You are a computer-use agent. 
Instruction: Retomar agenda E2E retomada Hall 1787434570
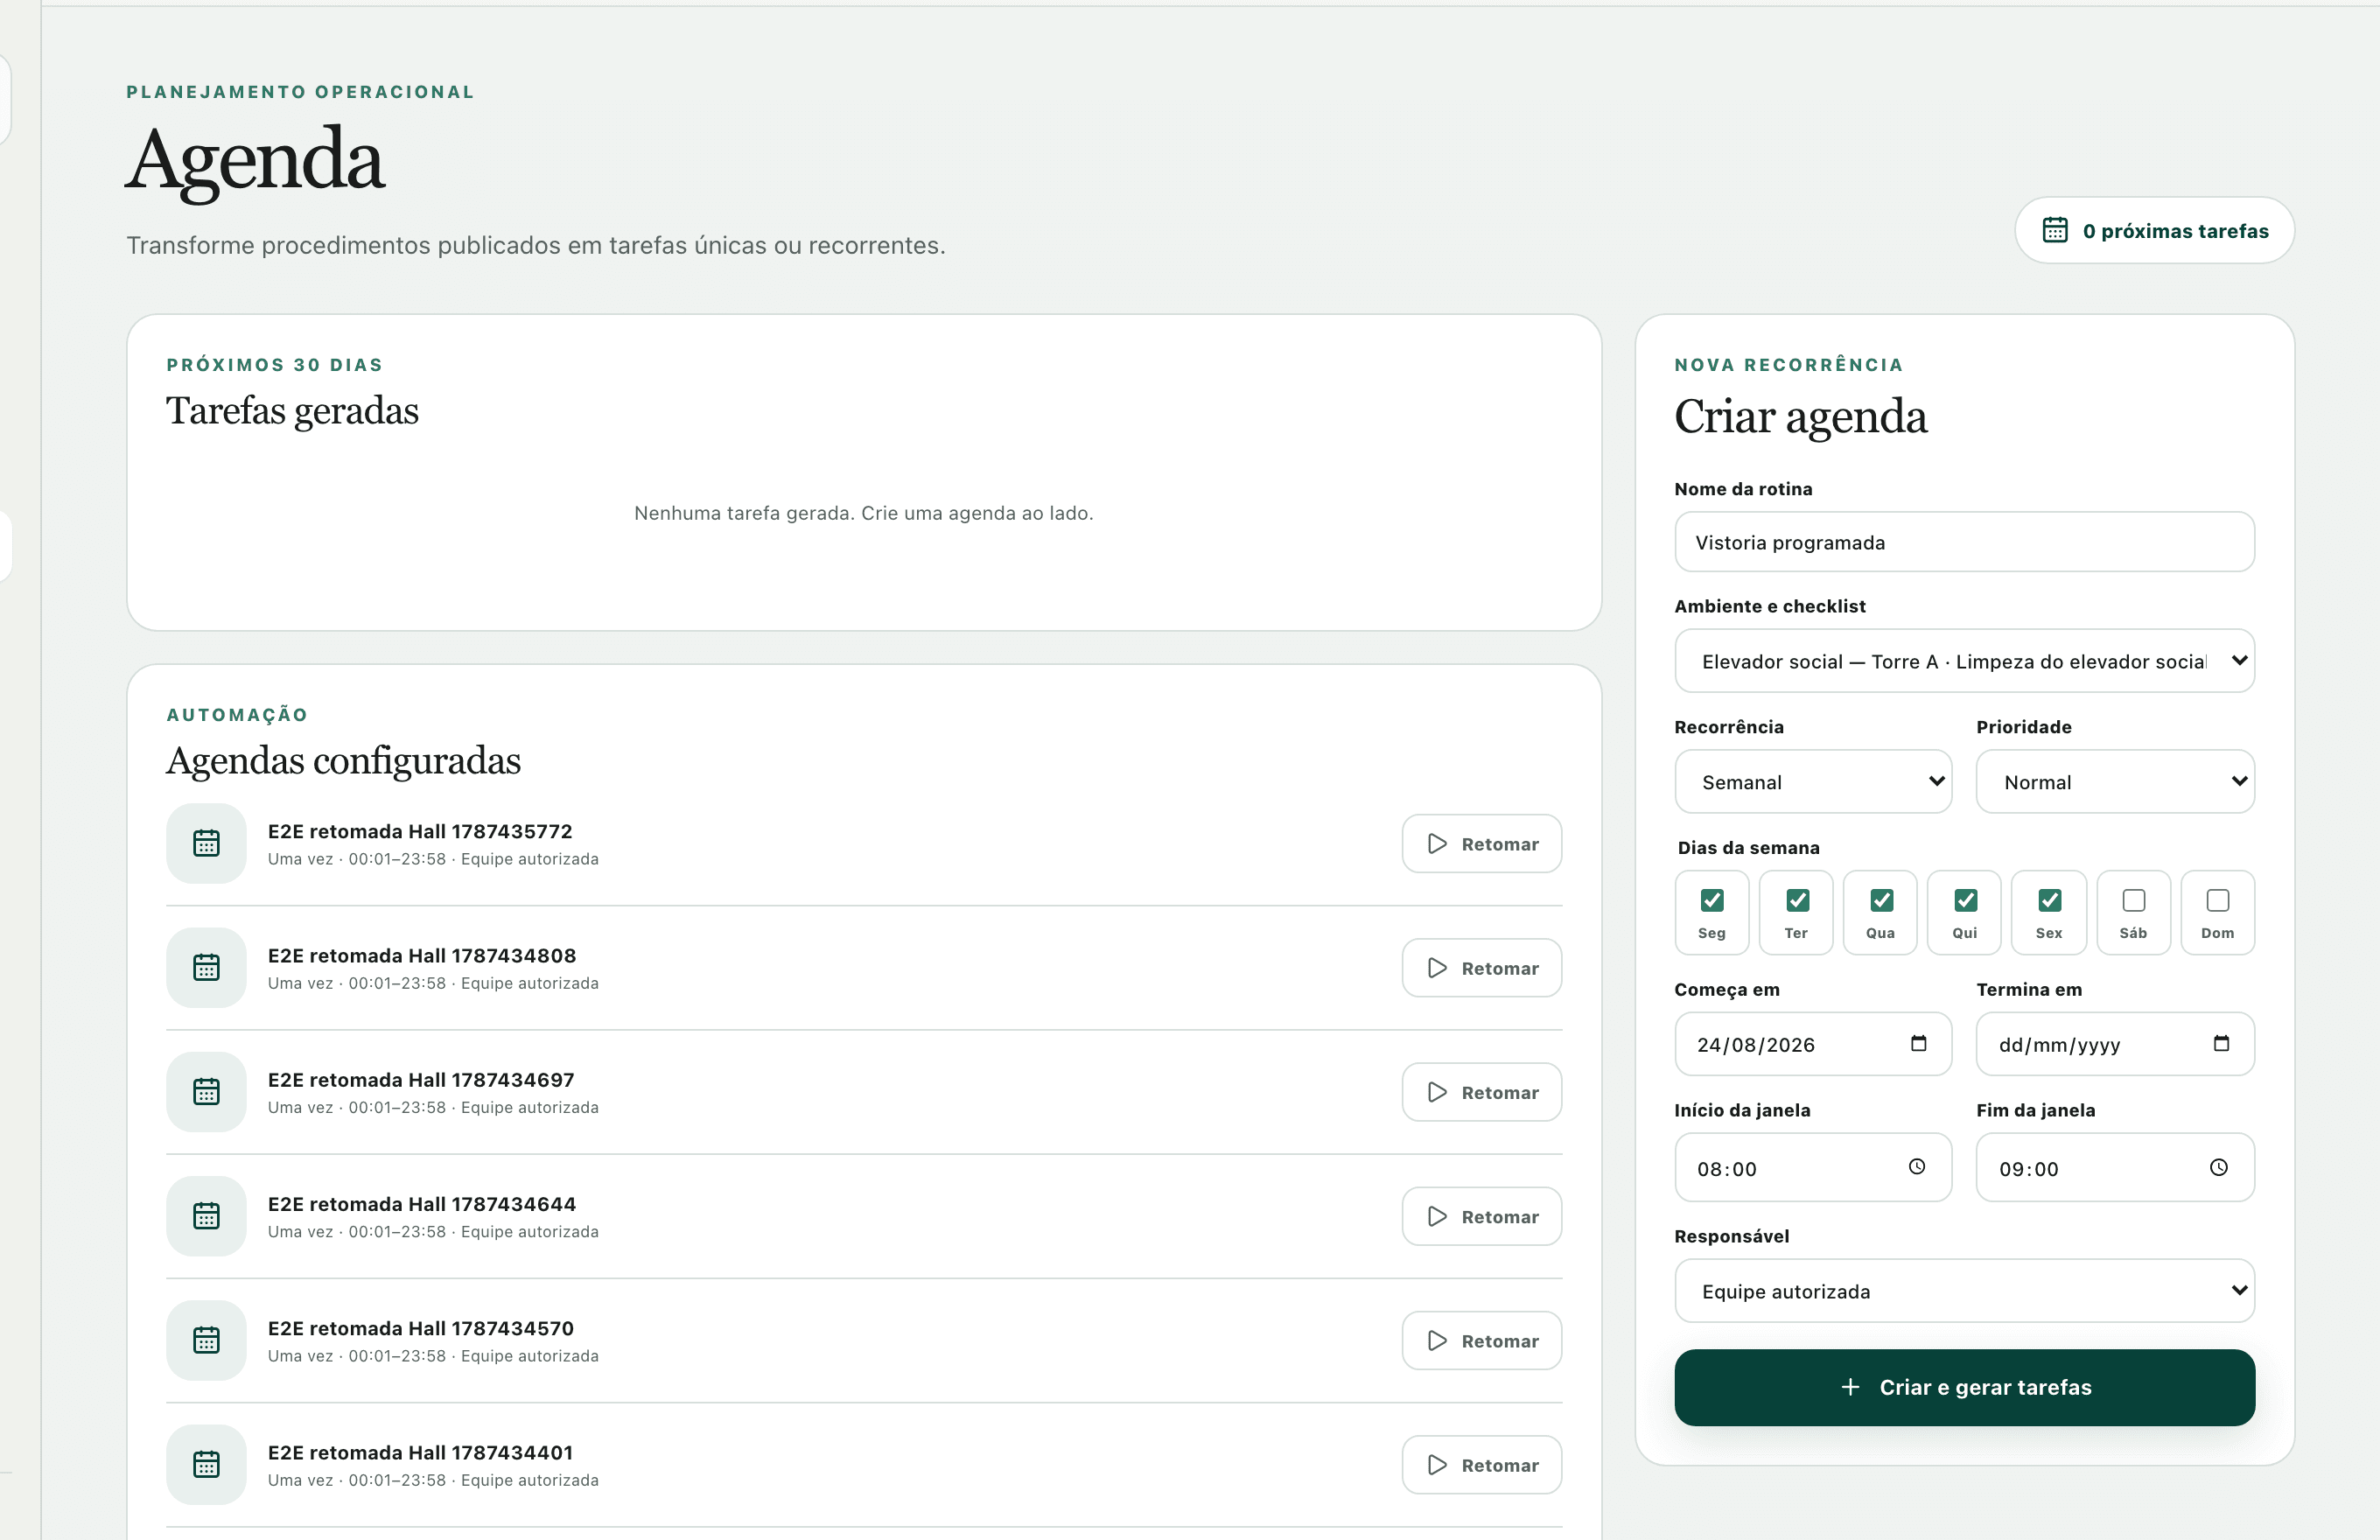tap(1481, 1340)
